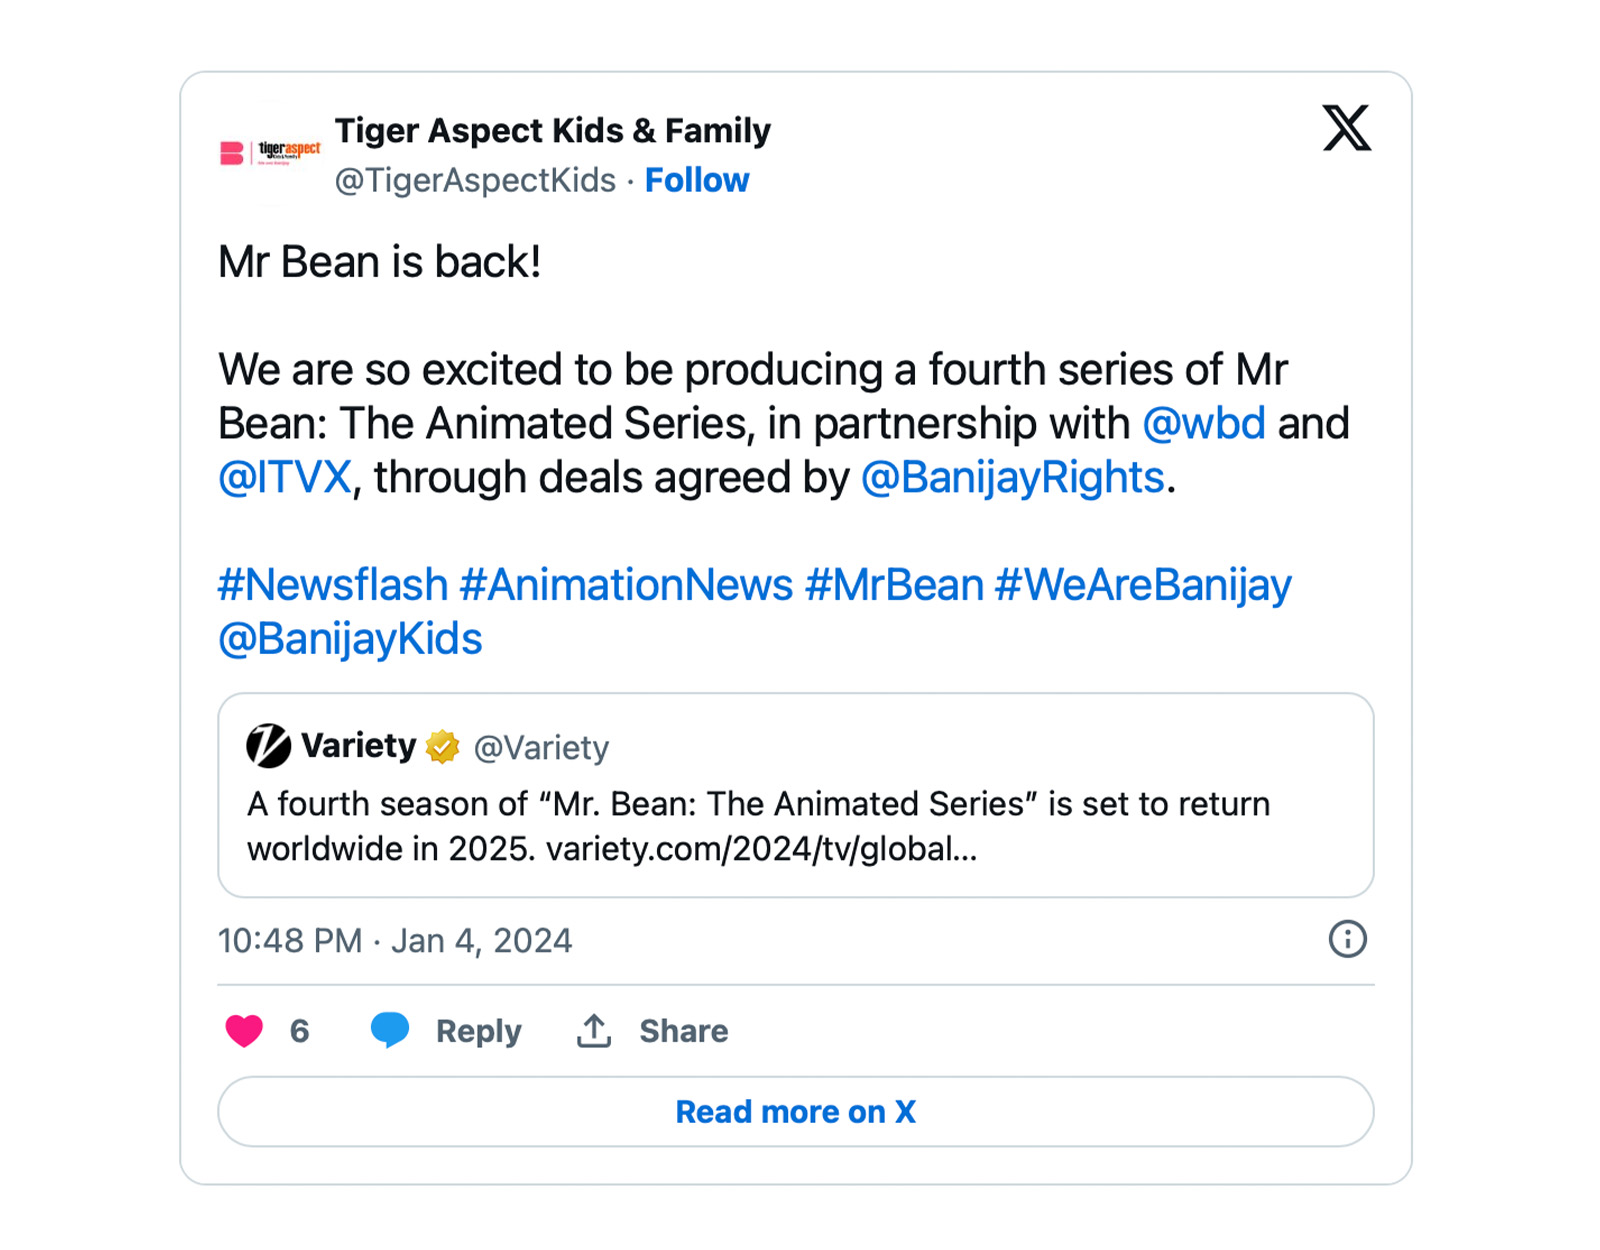Select the #AnimationNews hashtag
The height and width of the screenshot is (1250, 1600).
point(626,584)
